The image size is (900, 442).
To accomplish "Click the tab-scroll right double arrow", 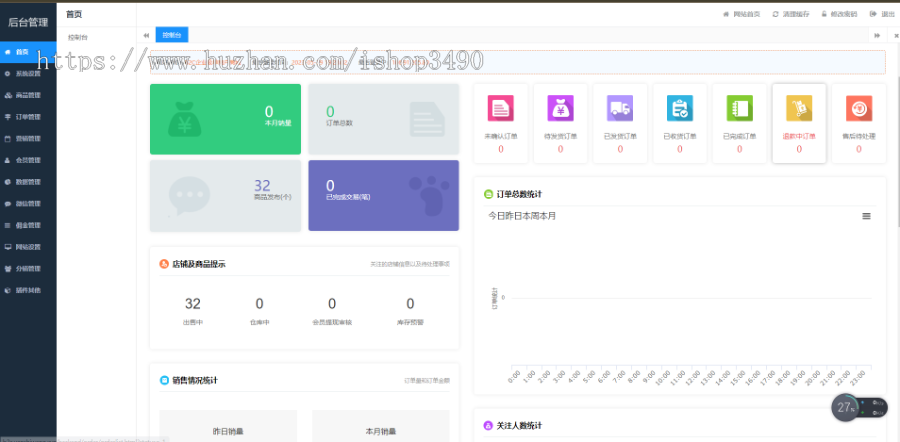I will point(877,36).
